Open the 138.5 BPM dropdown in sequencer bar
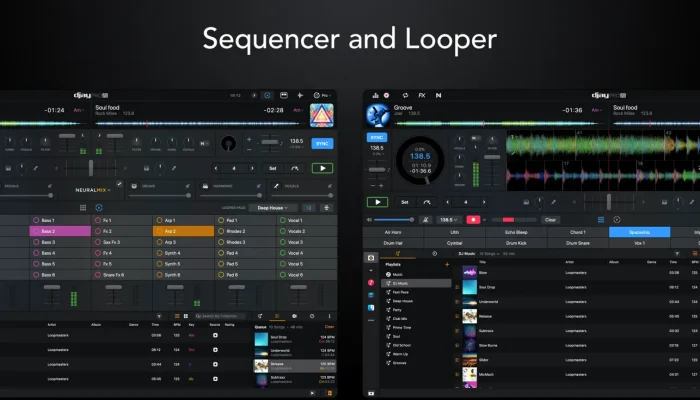 pos(446,219)
